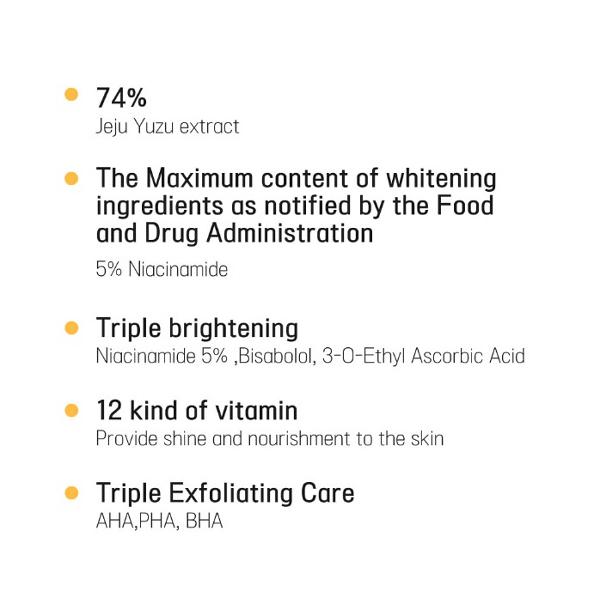Select the bullet next to "Triple brightening"
This screenshot has width=600, height=600.
[x=71, y=328]
